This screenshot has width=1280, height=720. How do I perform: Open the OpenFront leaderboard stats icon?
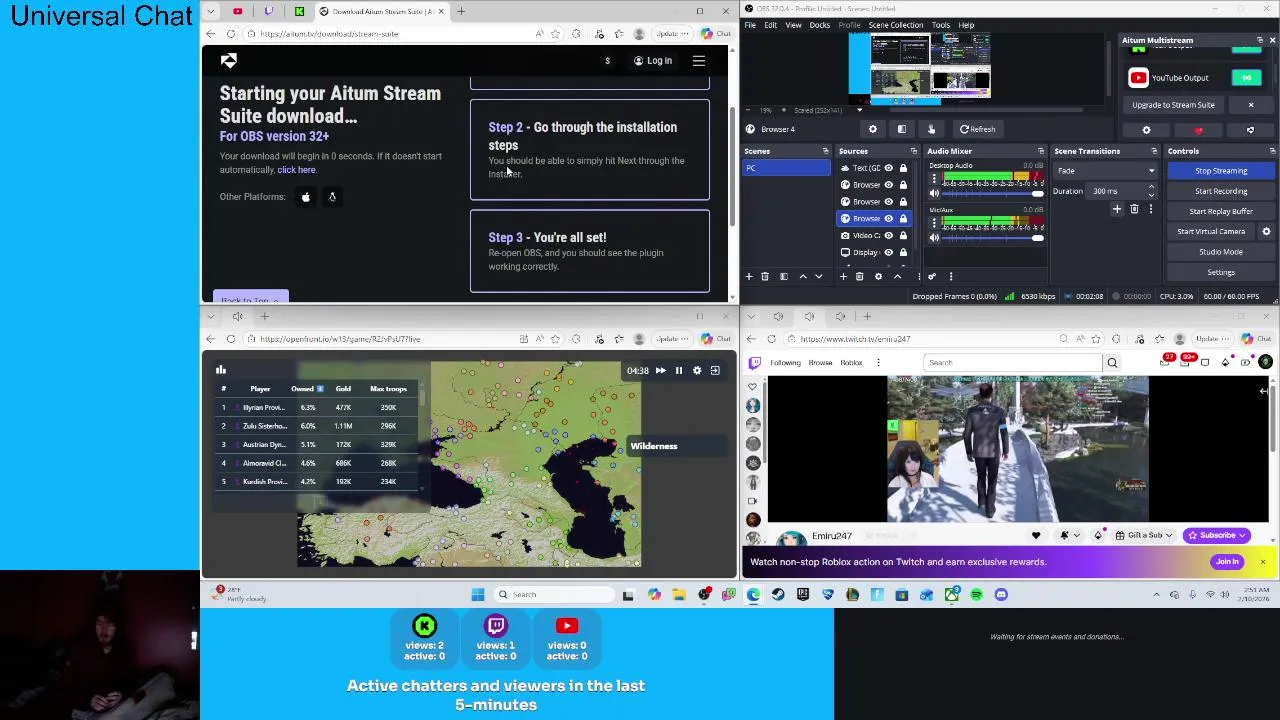pyautogui.click(x=221, y=370)
